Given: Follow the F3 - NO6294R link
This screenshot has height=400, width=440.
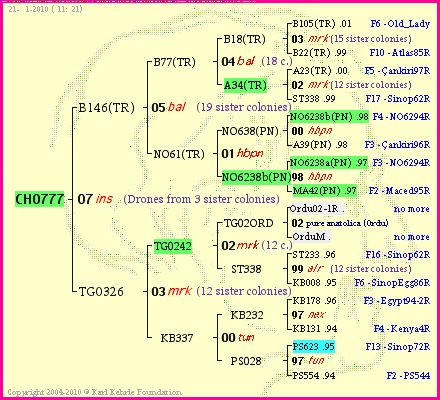Looking at the screenshot, I should click(x=401, y=163).
